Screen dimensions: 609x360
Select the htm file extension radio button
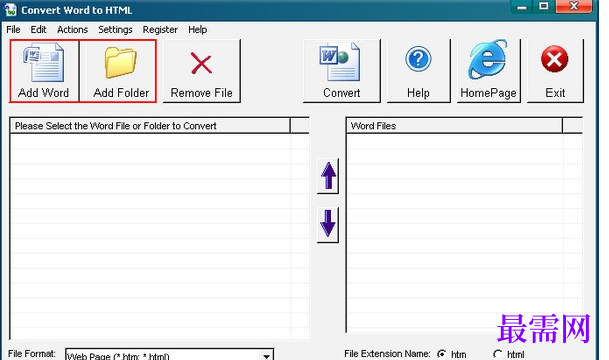442,354
